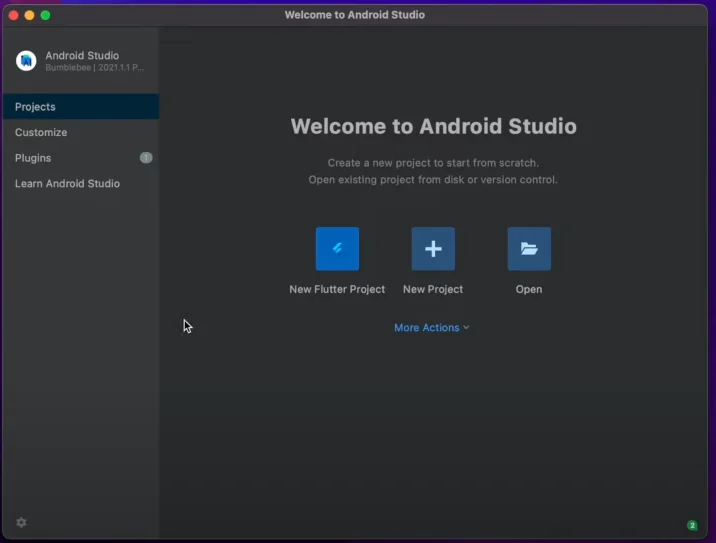Click the chevron beside More Actions
The image size is (716, 543).
pyautogui.click(x=466, y=328)
